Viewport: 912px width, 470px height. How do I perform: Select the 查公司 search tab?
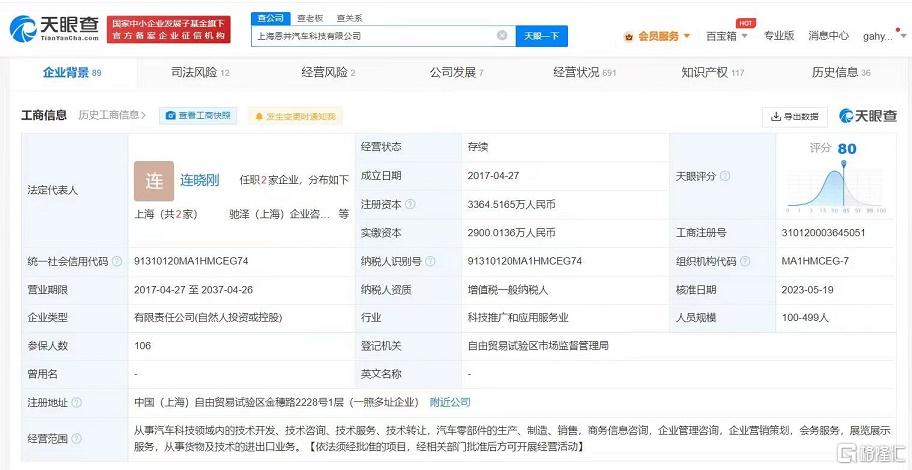(270, 18)
